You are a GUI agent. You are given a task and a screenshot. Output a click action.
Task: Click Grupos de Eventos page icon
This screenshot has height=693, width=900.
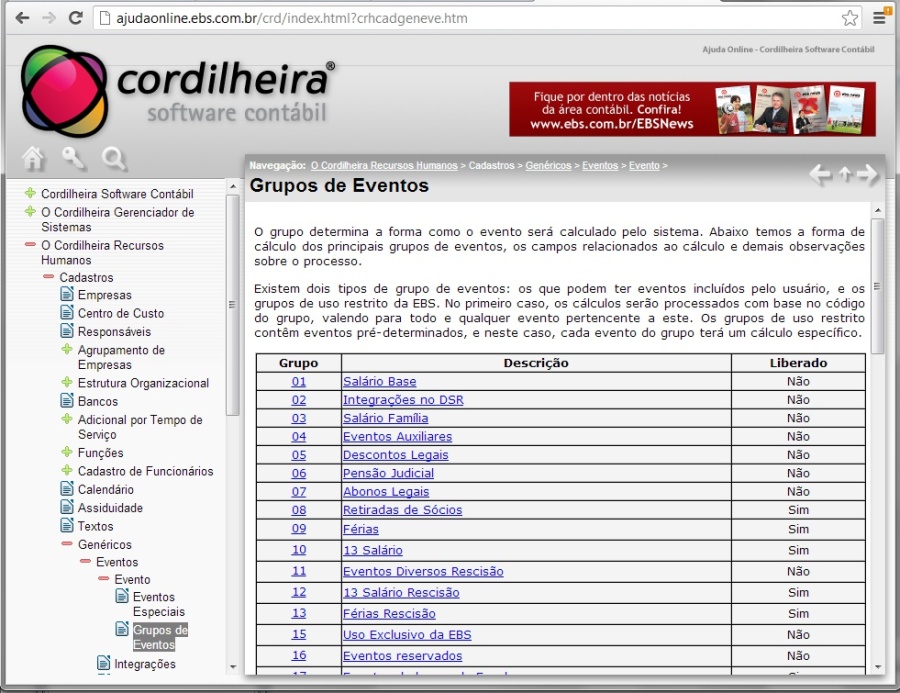pyautogui.click(x=122, y=629)
